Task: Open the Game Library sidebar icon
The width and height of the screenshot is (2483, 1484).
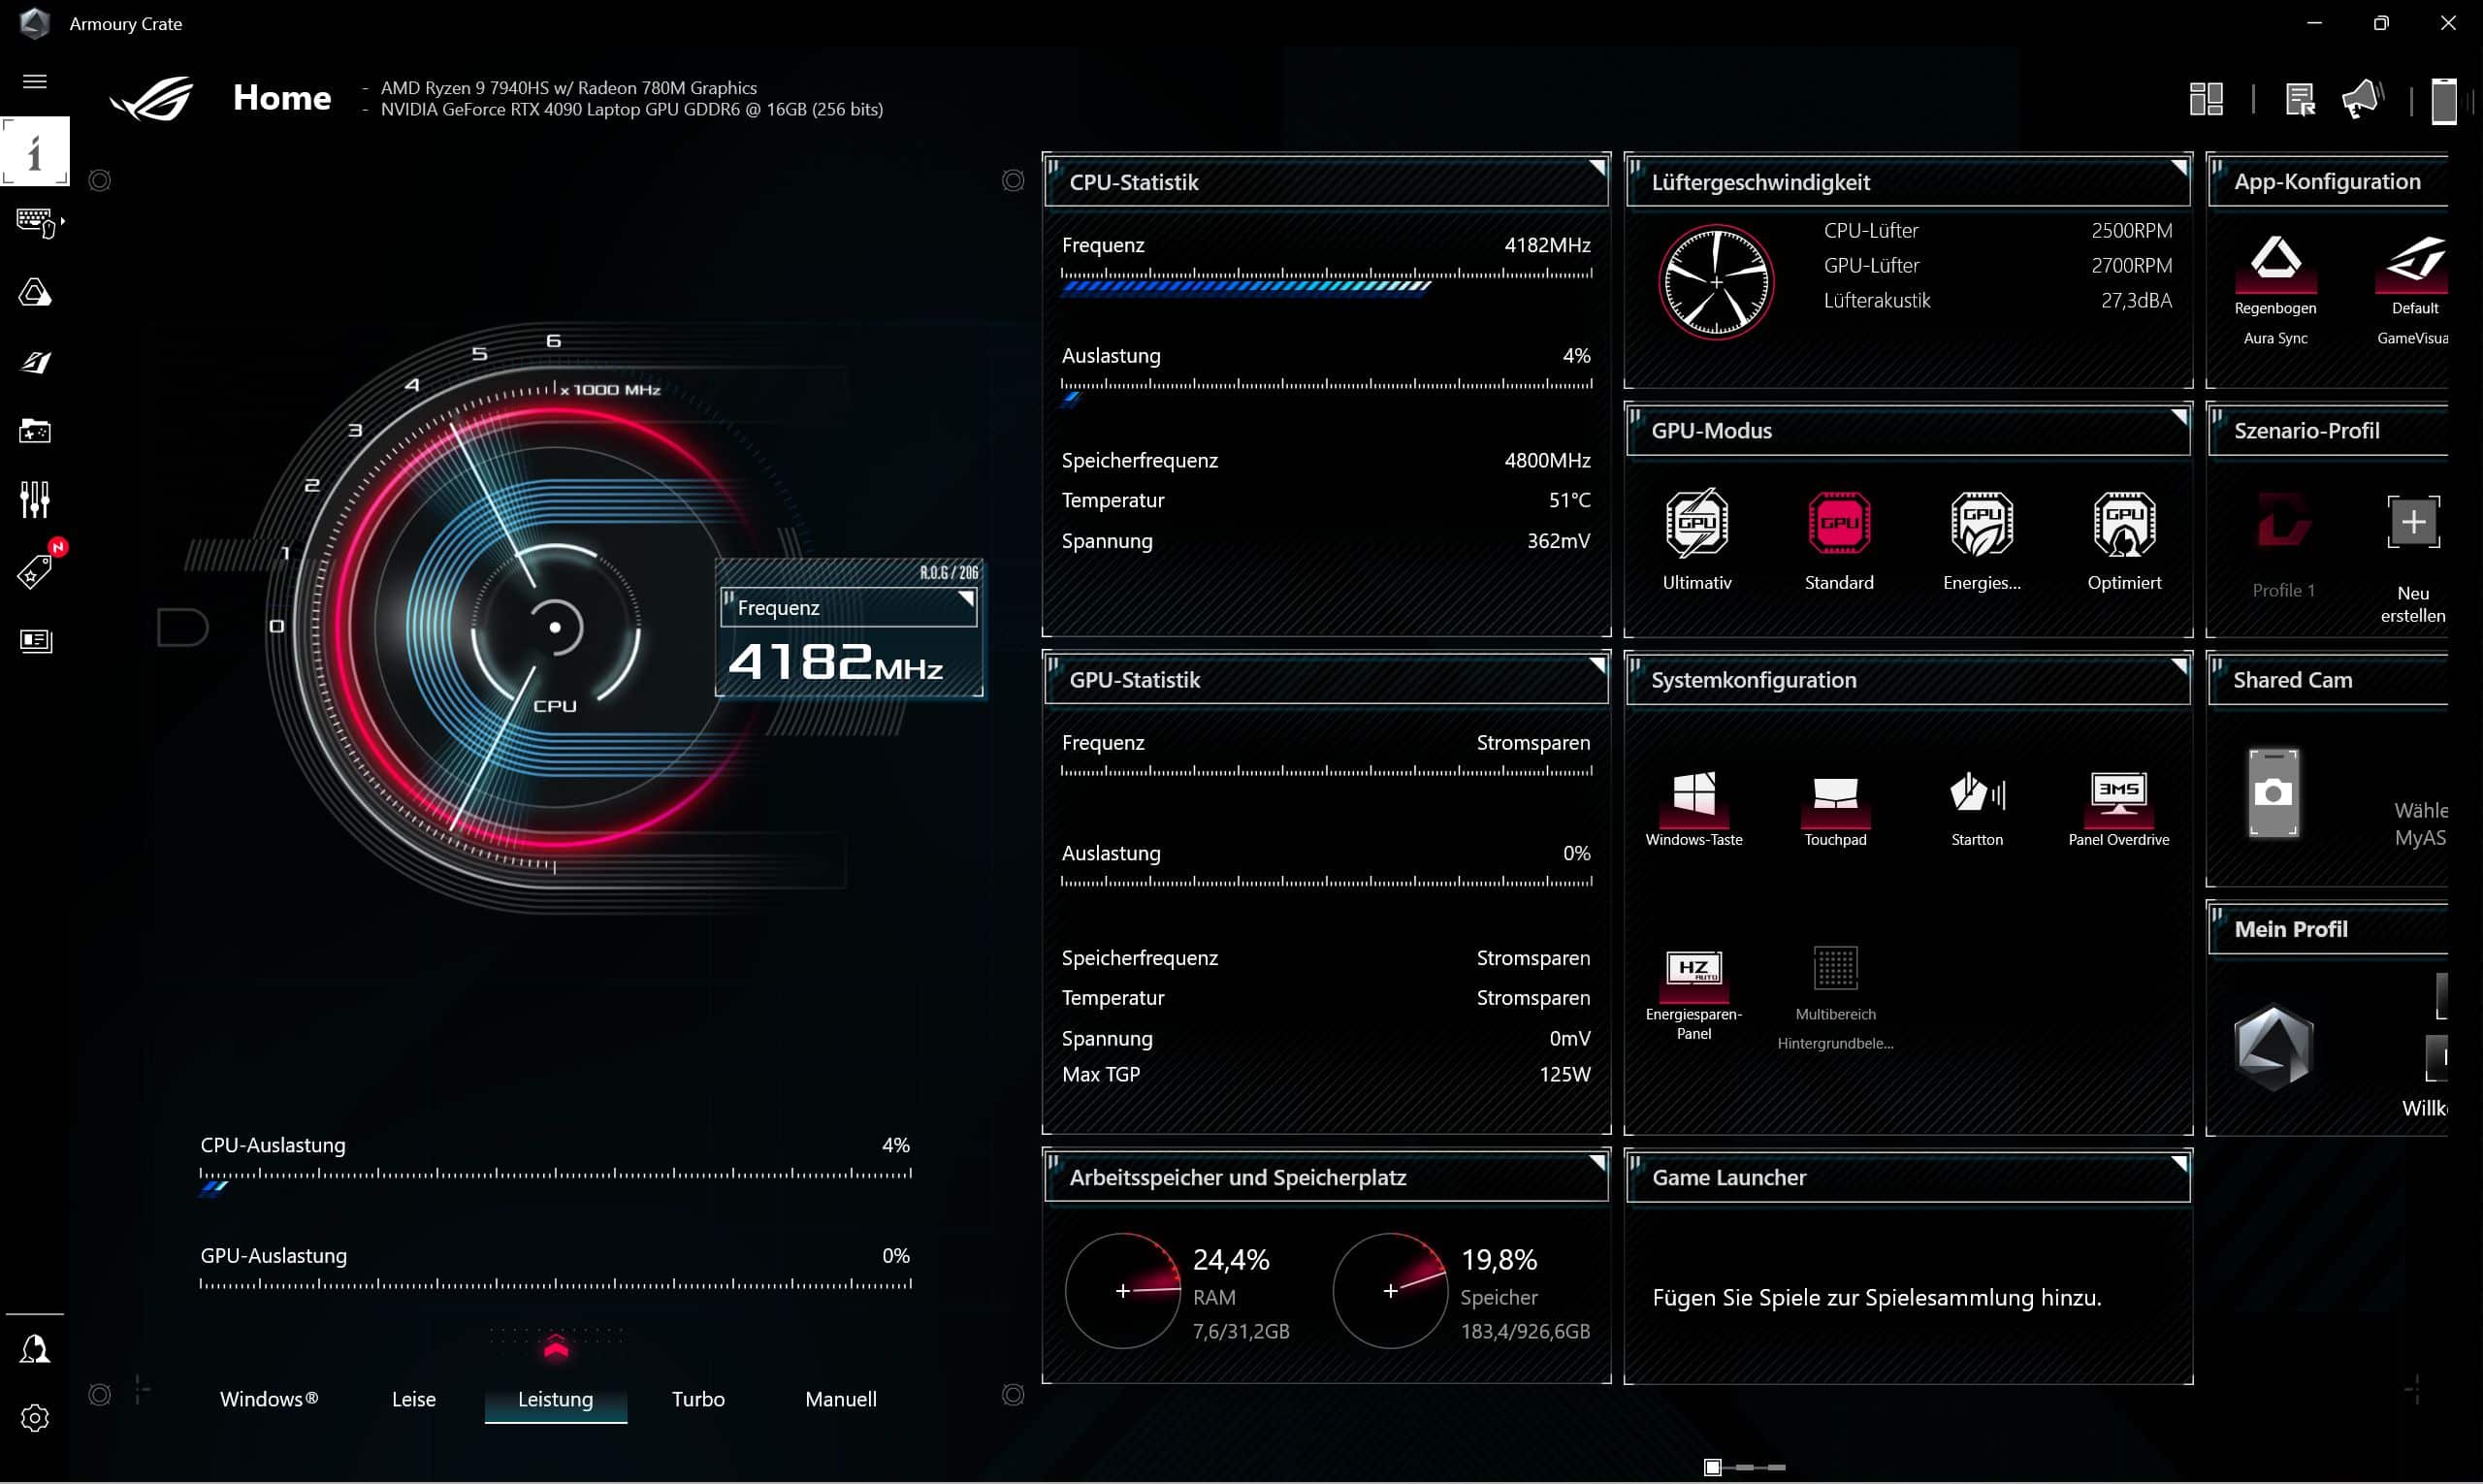Action: pyautogui.click(x=35, y=431)
